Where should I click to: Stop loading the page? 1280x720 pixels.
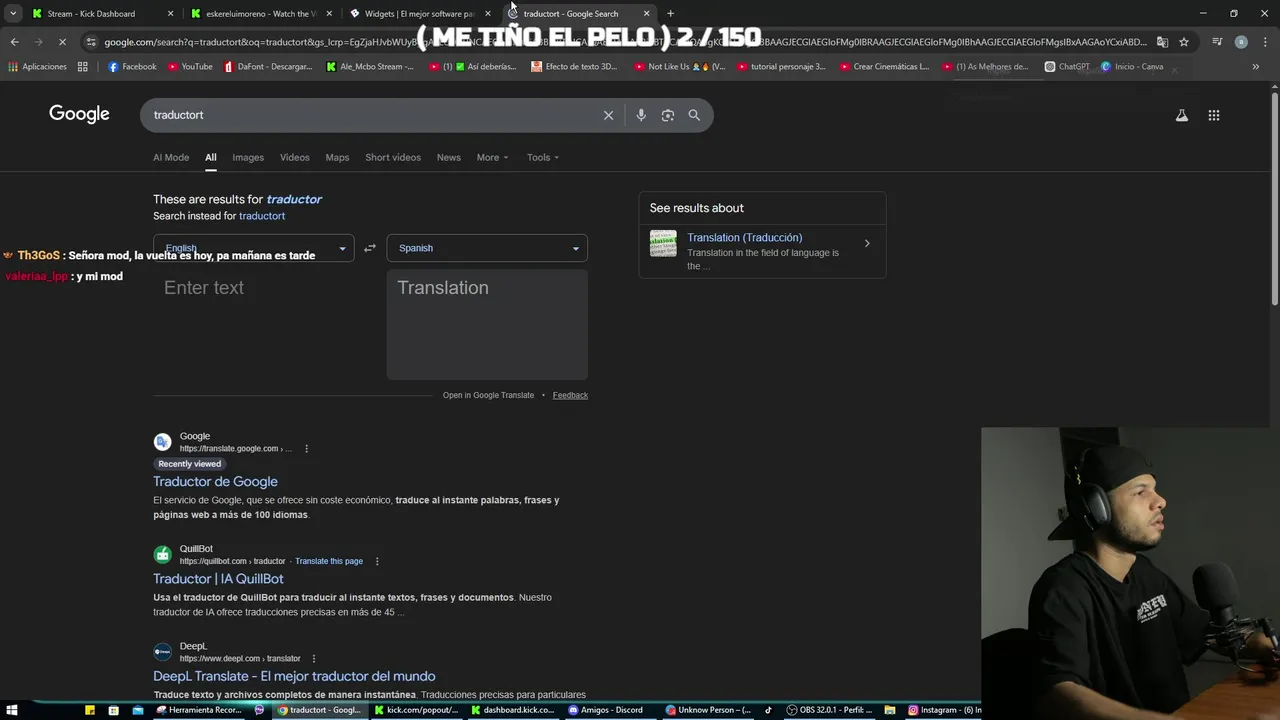[x=62, y=42]
